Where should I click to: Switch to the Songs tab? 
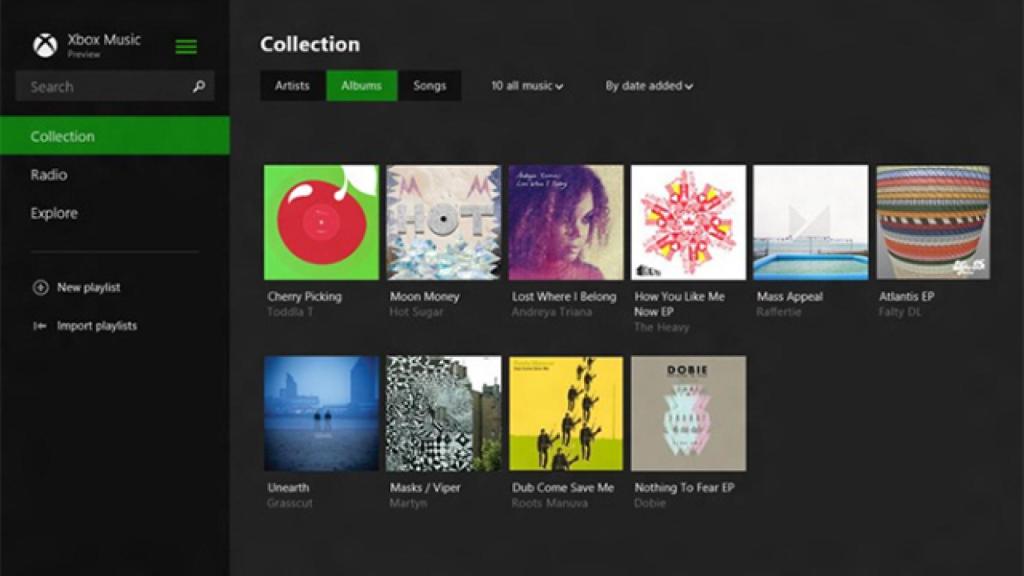430,86
